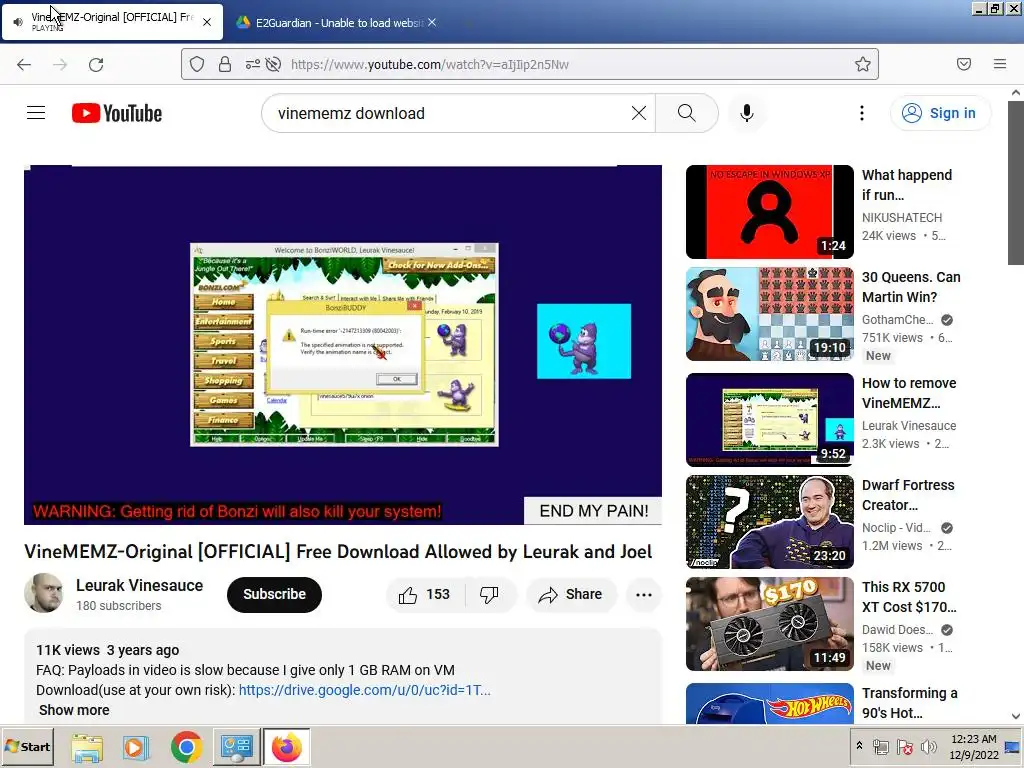Viewport: 1024px width, 768px height.
Task: Click 'Dwarf Fortress Creator...' title text
Action: pos(908,495)
